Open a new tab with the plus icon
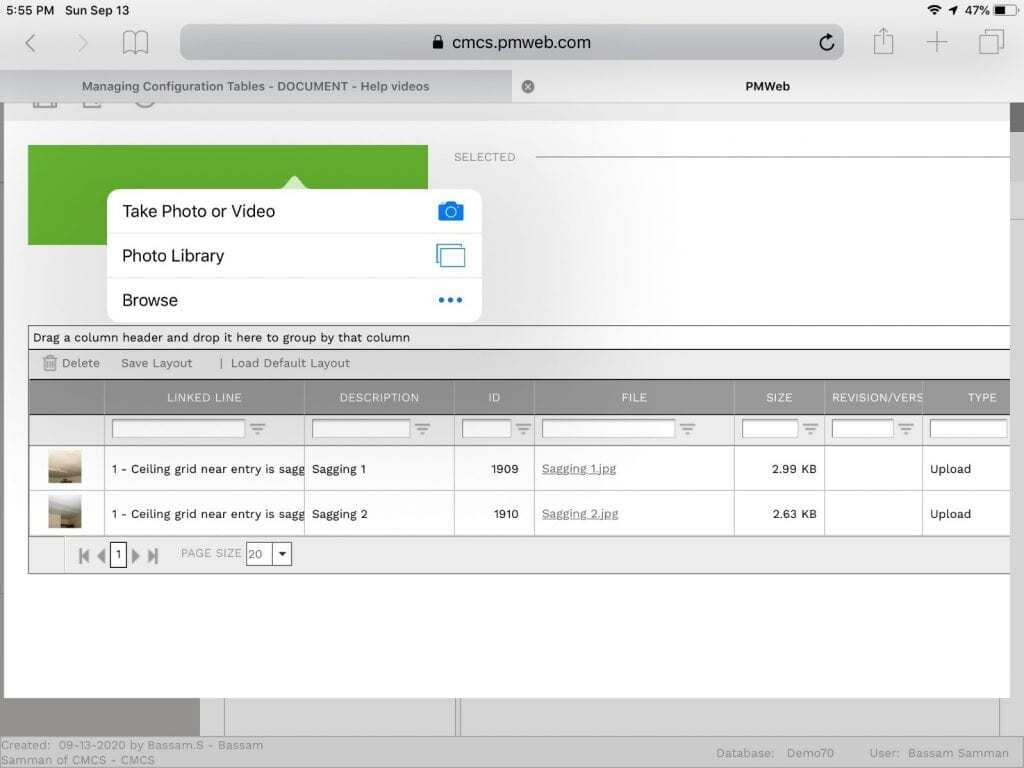The height and width of the screenshot is (768, 1024). coord(937,42)
